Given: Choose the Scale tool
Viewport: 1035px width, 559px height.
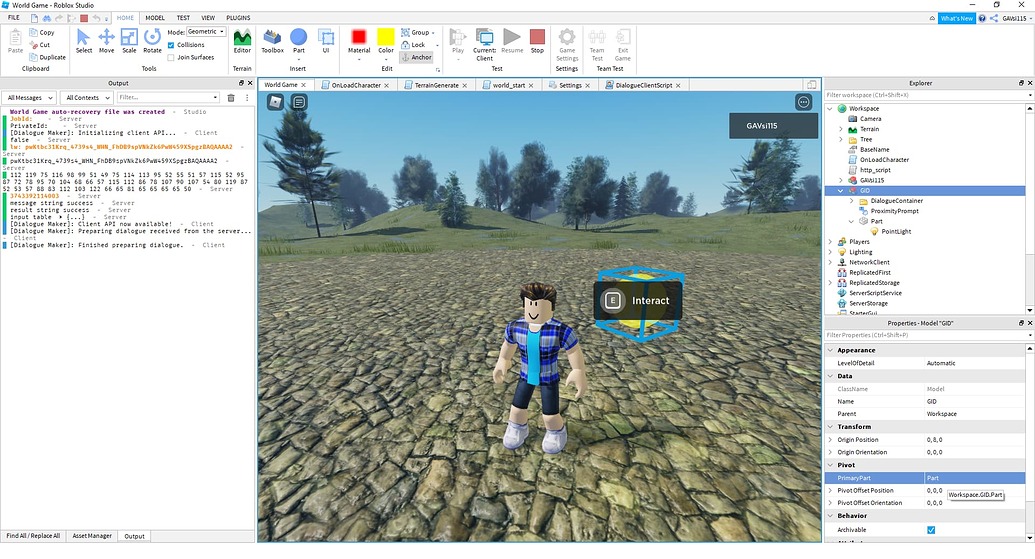Looking at the screenshot, I should tap(129, 41).
